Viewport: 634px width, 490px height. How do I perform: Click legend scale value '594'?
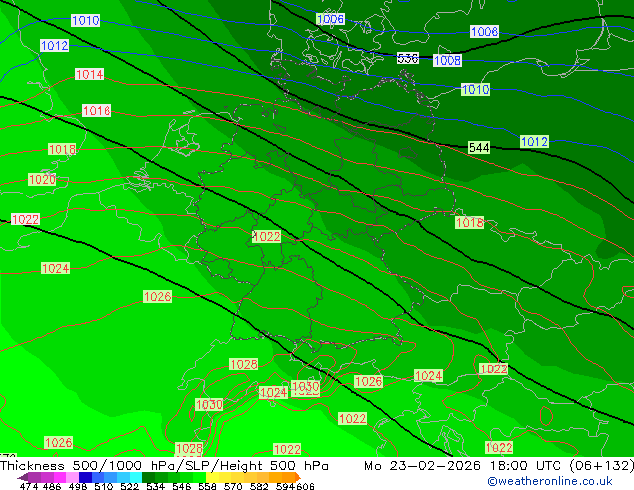coord(285,486)
